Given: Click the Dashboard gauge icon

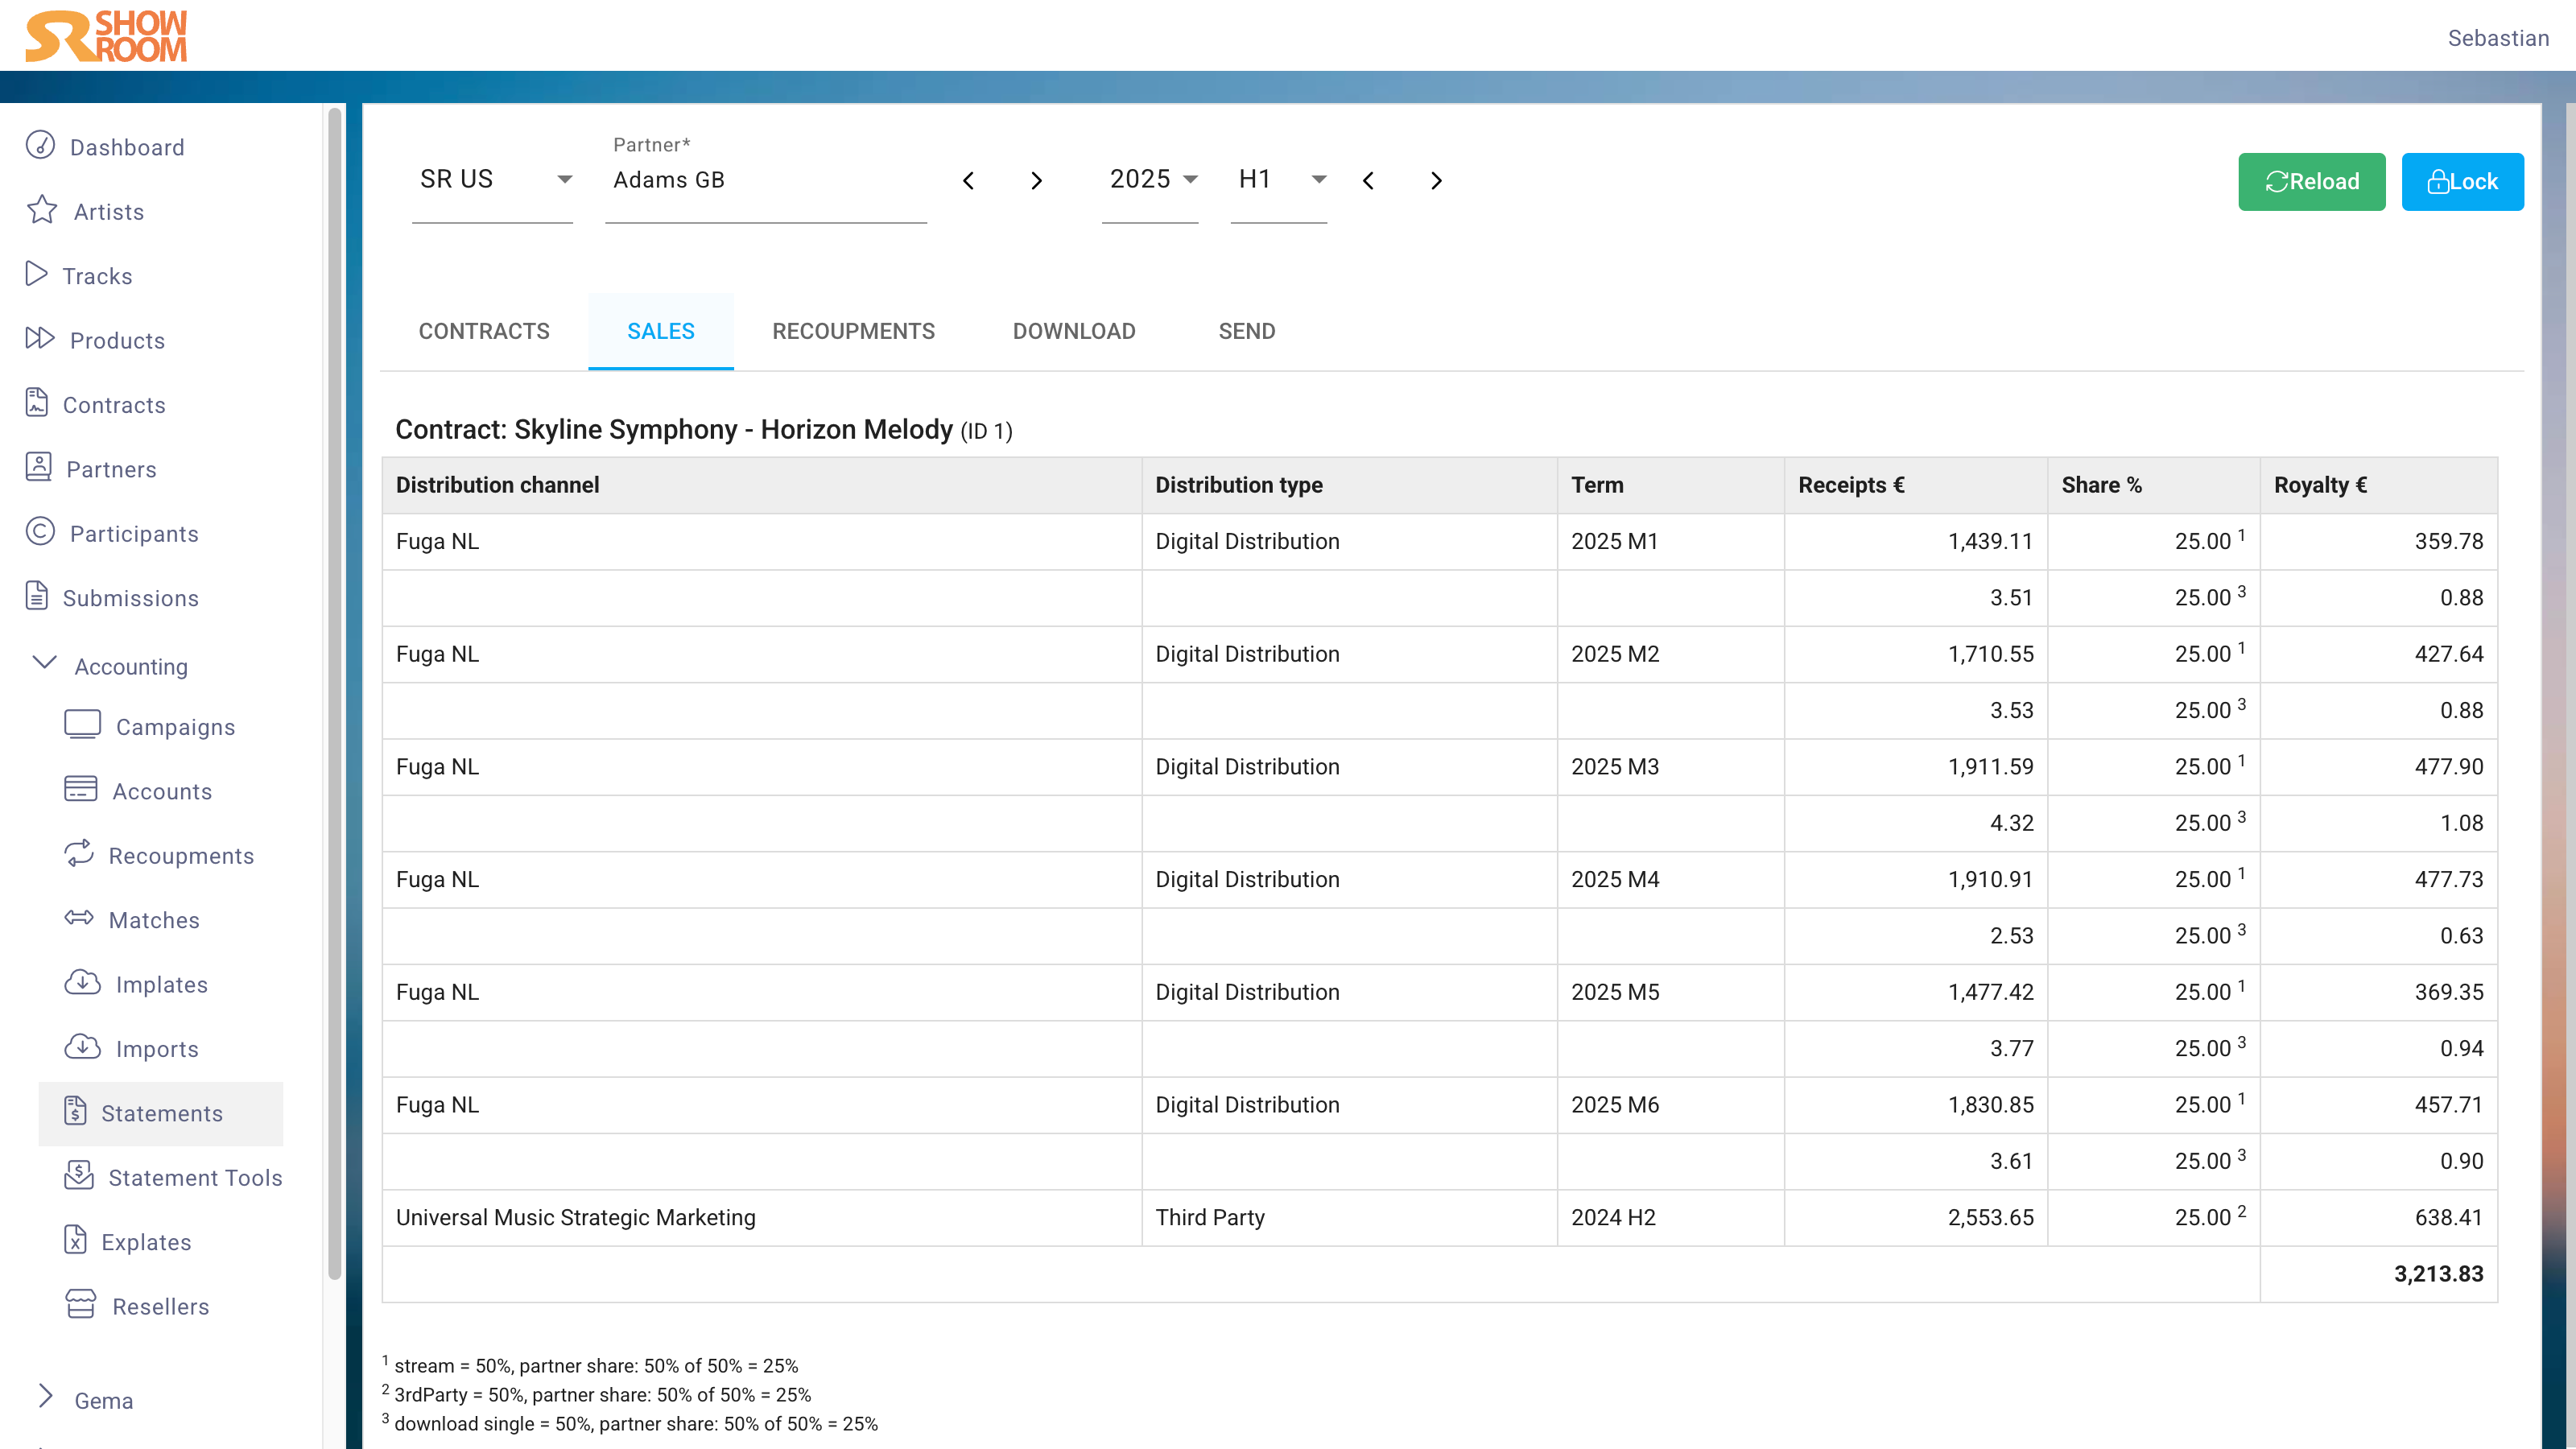Looking at the screenshot, I should [x=40, y=146].
